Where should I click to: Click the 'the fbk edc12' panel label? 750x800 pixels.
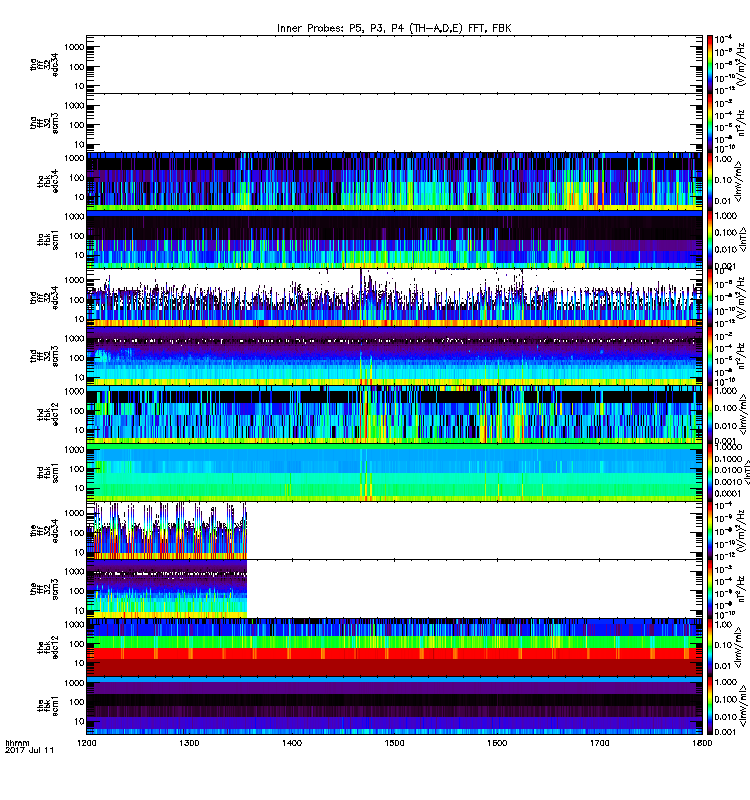click(x=47, y=648)
